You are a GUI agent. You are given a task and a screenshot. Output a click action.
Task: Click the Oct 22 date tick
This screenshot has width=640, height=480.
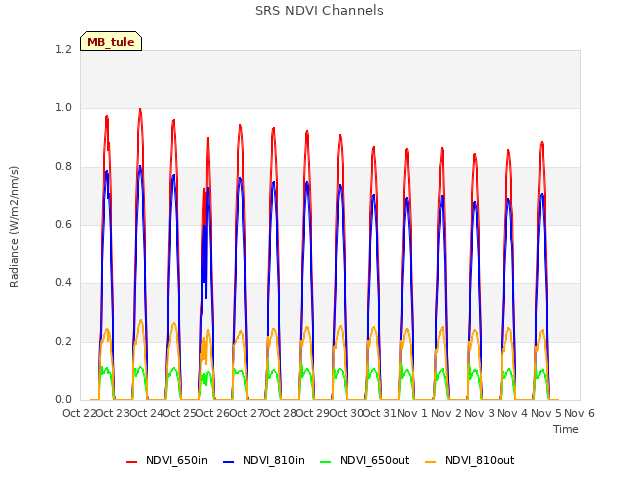(79, 413)
